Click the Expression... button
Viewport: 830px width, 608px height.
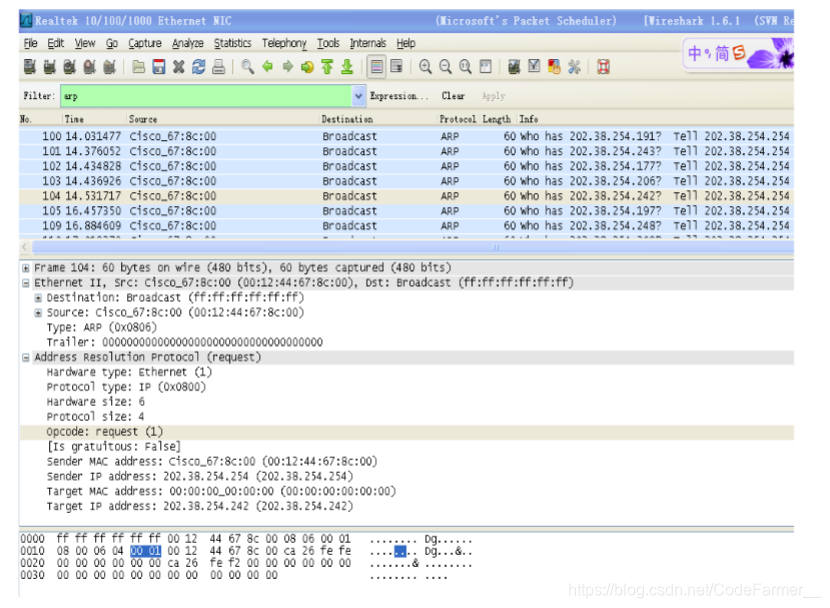pos(399,96)
